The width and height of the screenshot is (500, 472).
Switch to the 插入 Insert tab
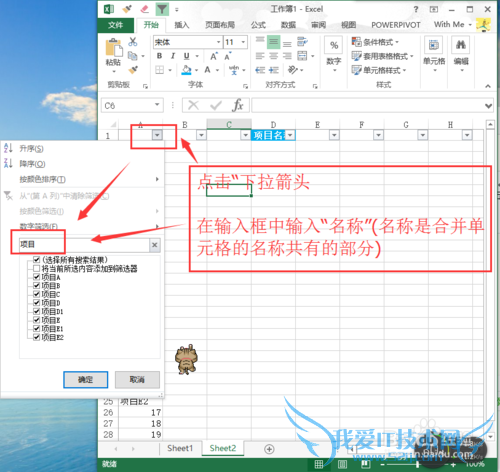tap(182, 25)
